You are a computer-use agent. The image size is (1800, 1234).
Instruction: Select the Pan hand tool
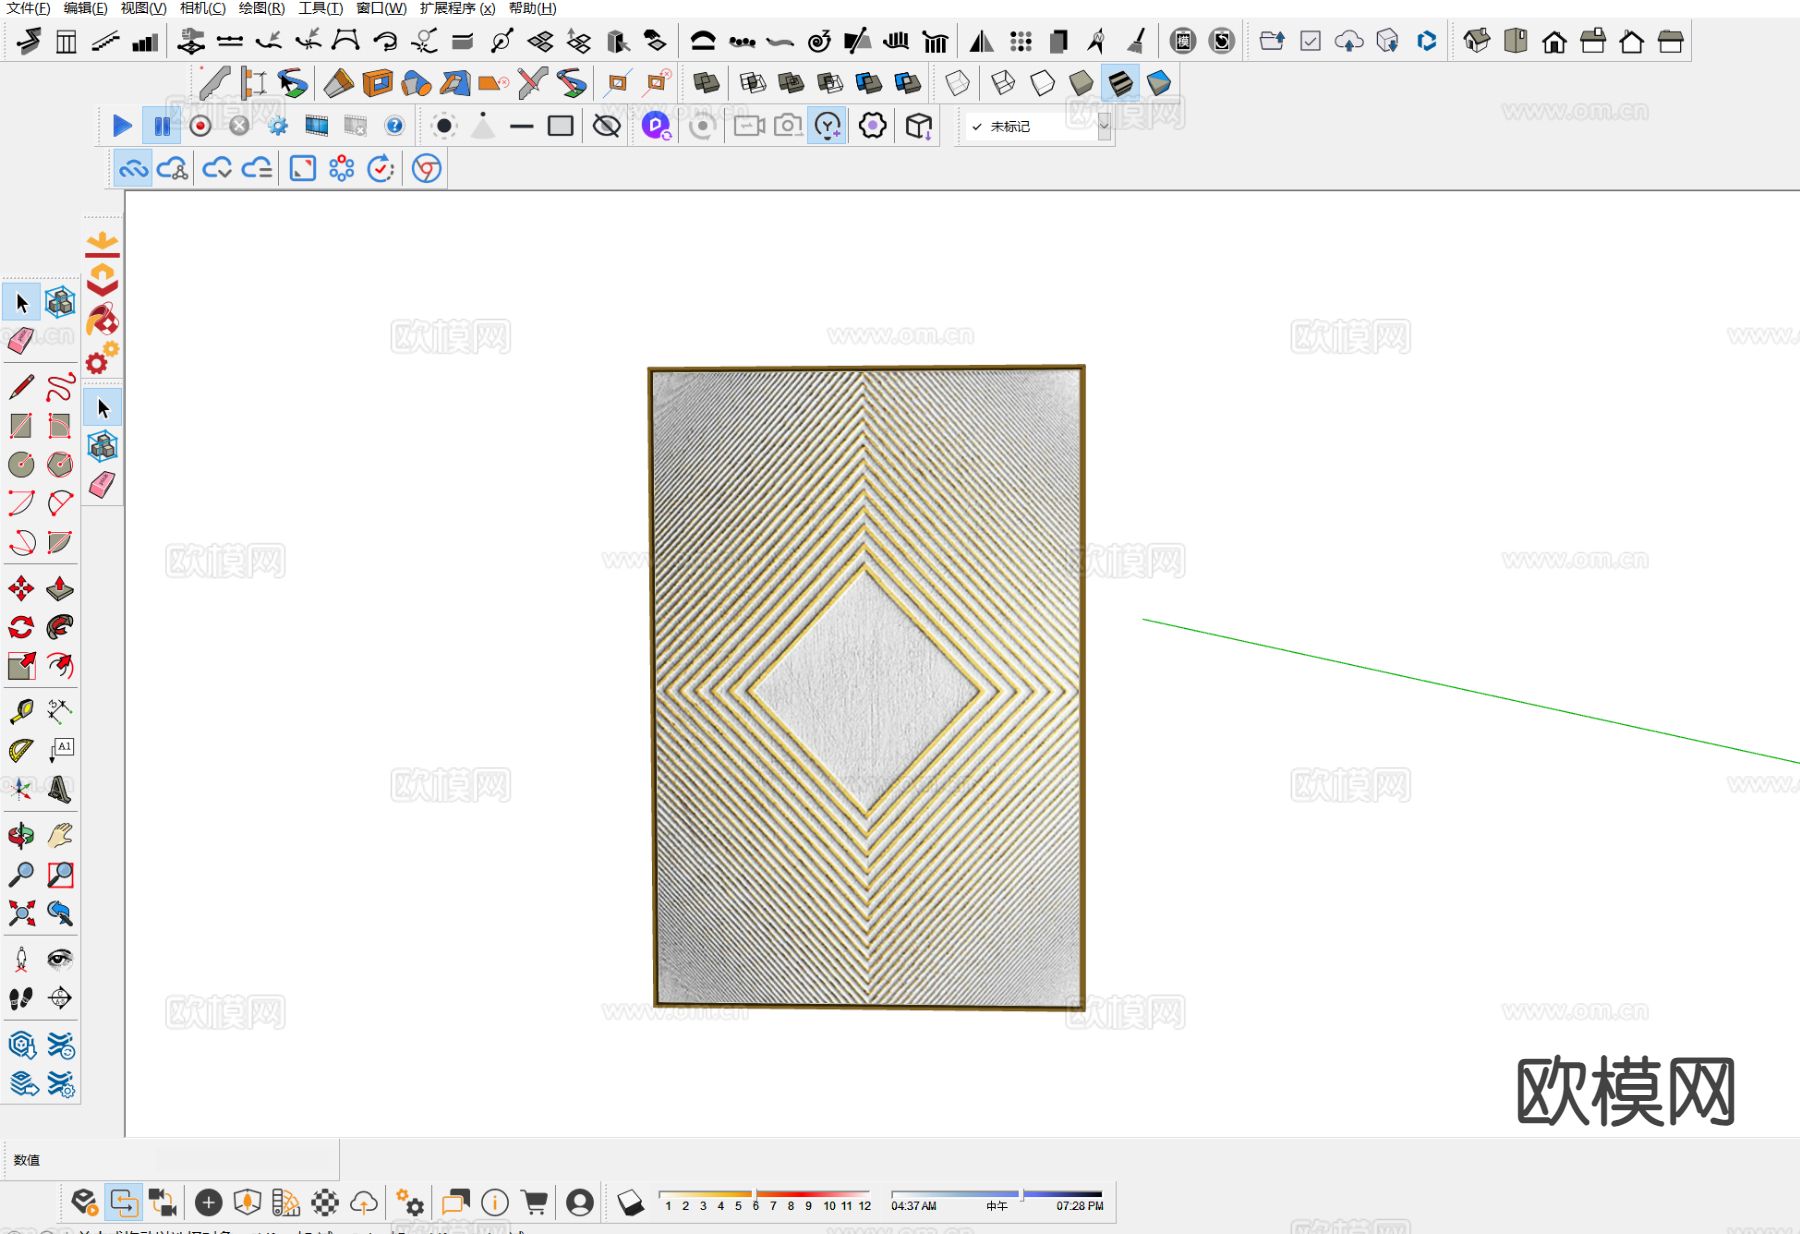point(60,835)
